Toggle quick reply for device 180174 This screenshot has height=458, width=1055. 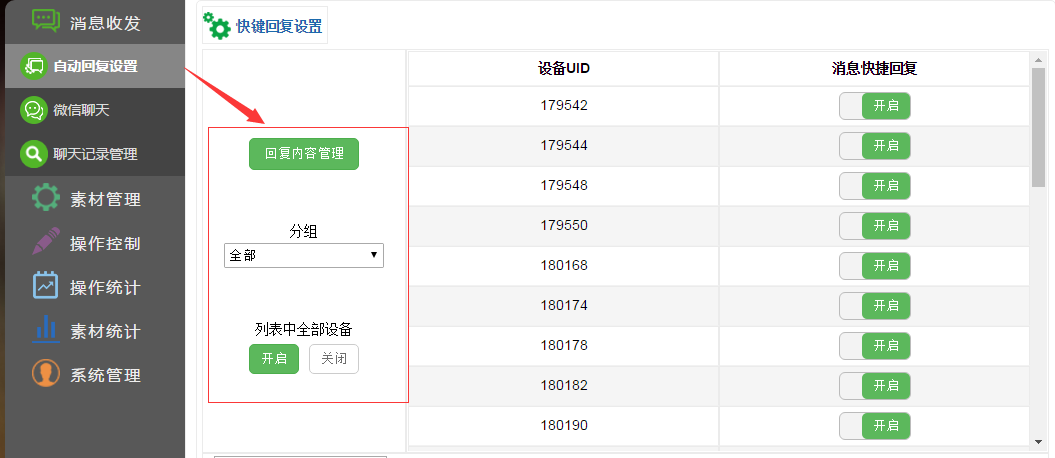[875, 306]
